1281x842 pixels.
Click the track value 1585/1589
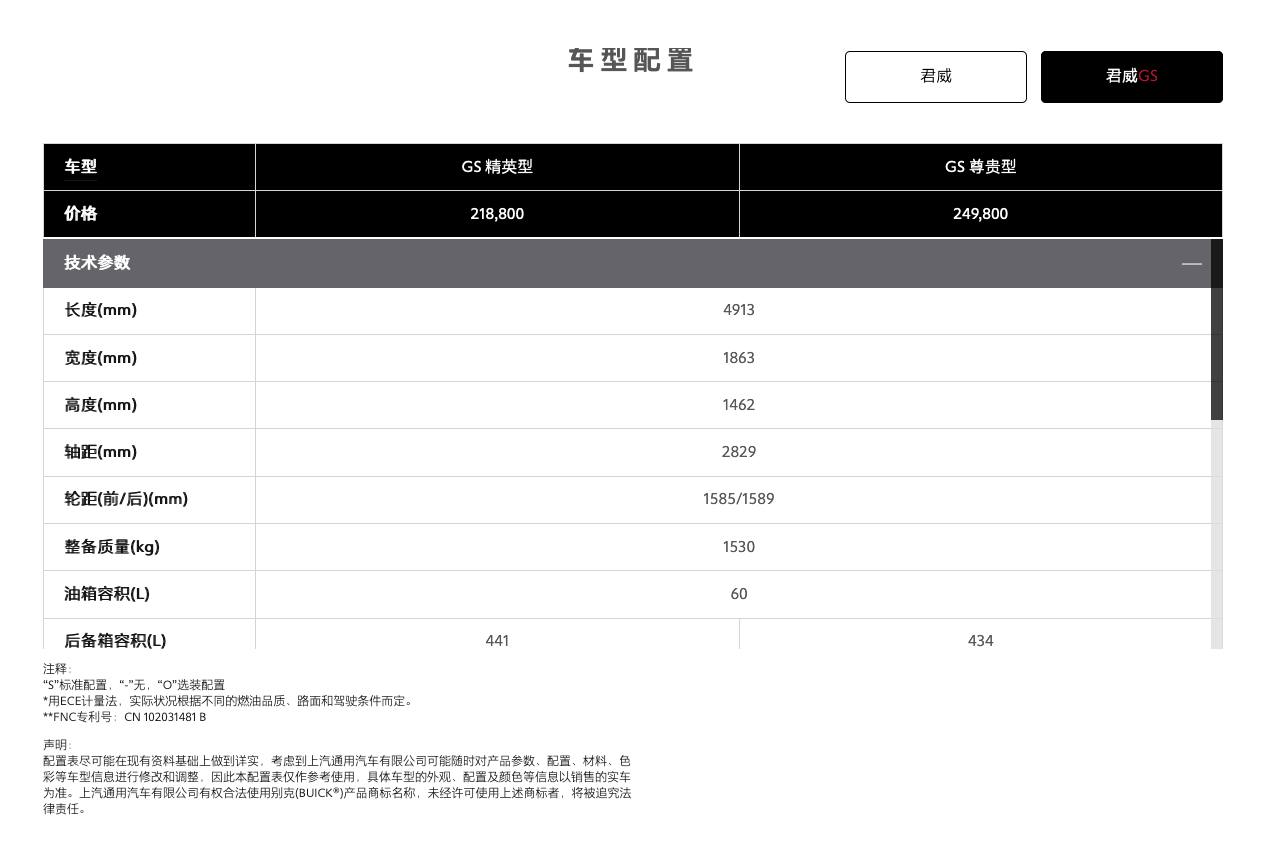[739, 499]
